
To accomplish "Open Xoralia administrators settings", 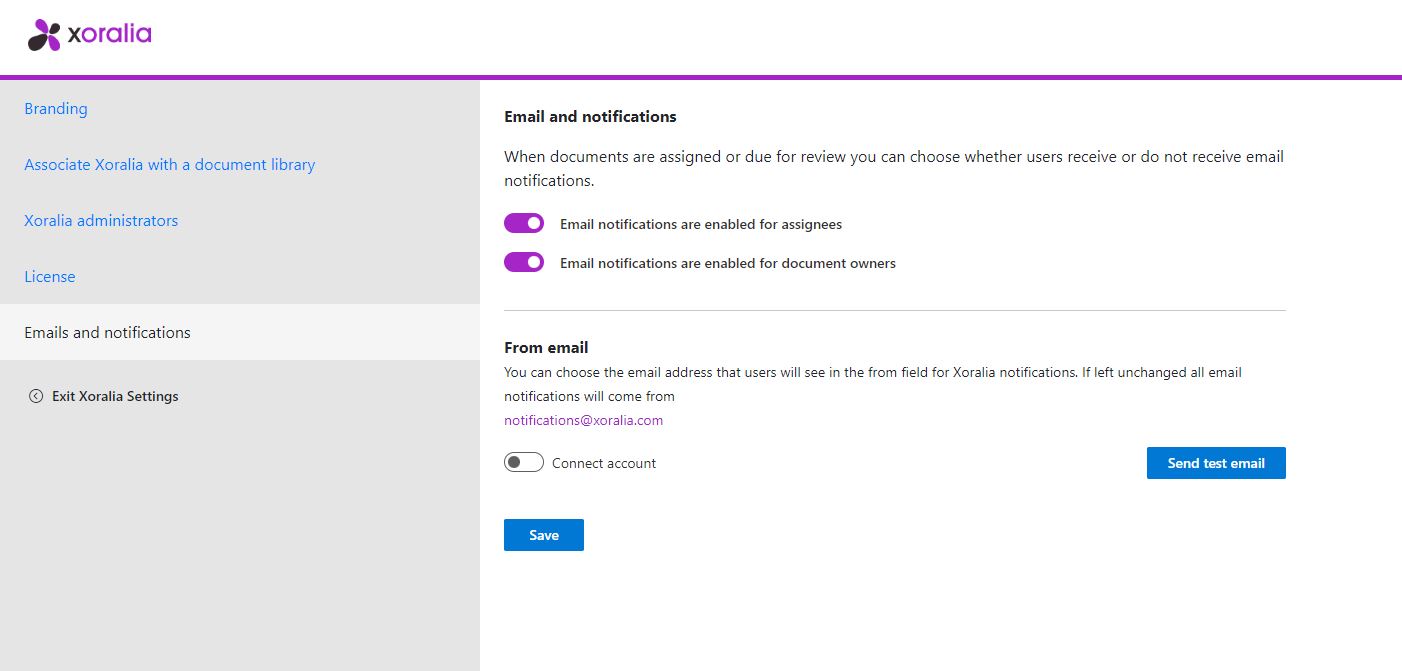I will point(101,220).
